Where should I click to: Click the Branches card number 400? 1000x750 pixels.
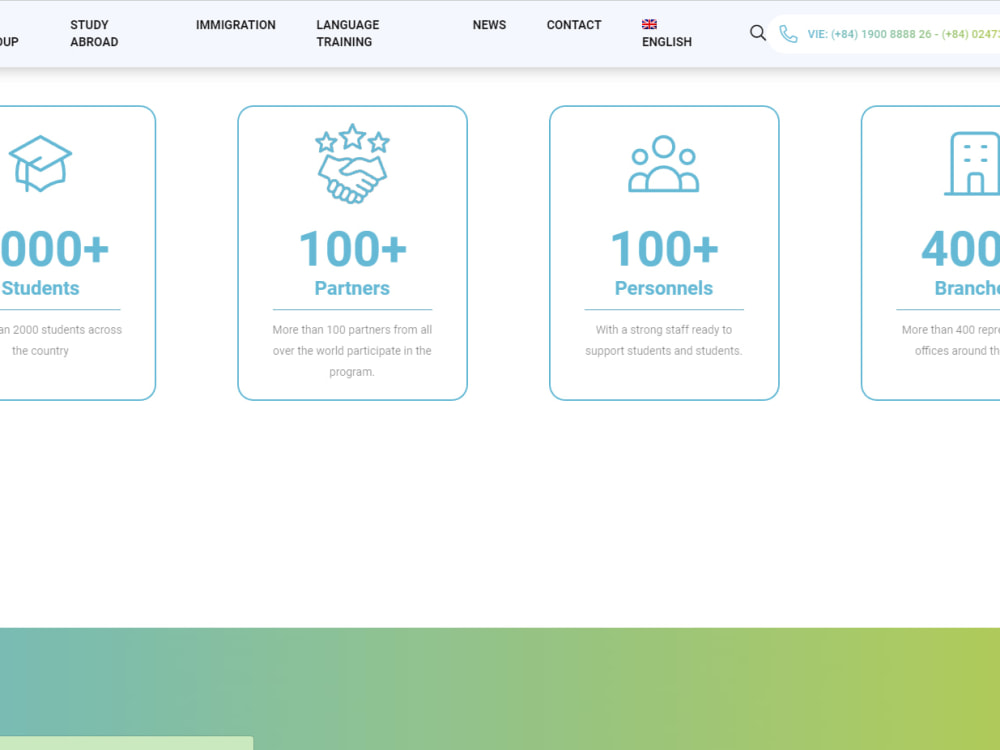click(x=960, y=249)
